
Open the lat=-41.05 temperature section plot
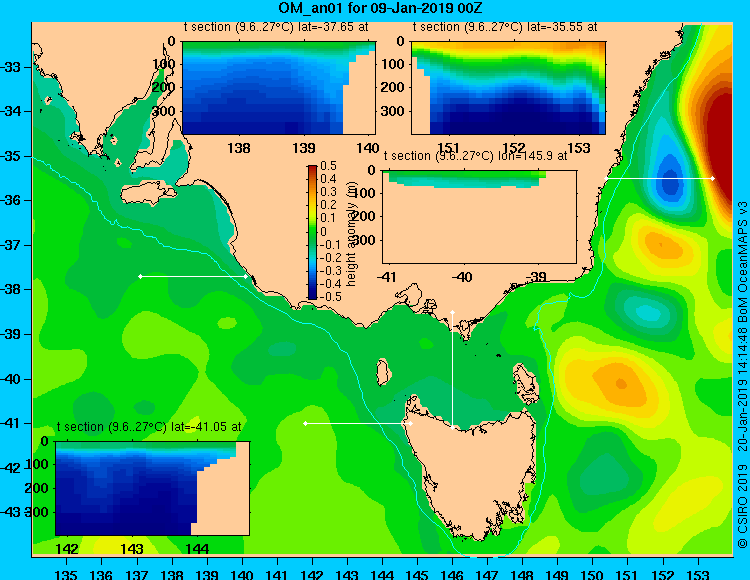click(153, 488)
